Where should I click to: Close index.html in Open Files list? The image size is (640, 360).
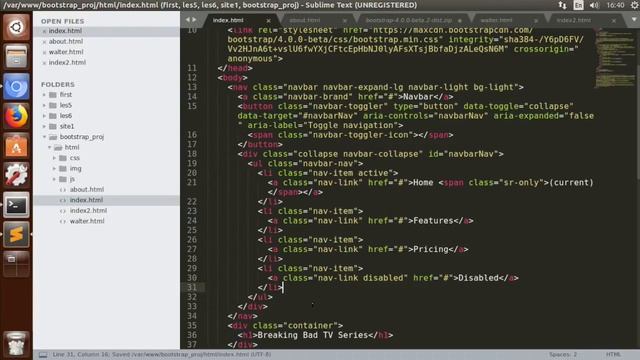coord(44,31)
